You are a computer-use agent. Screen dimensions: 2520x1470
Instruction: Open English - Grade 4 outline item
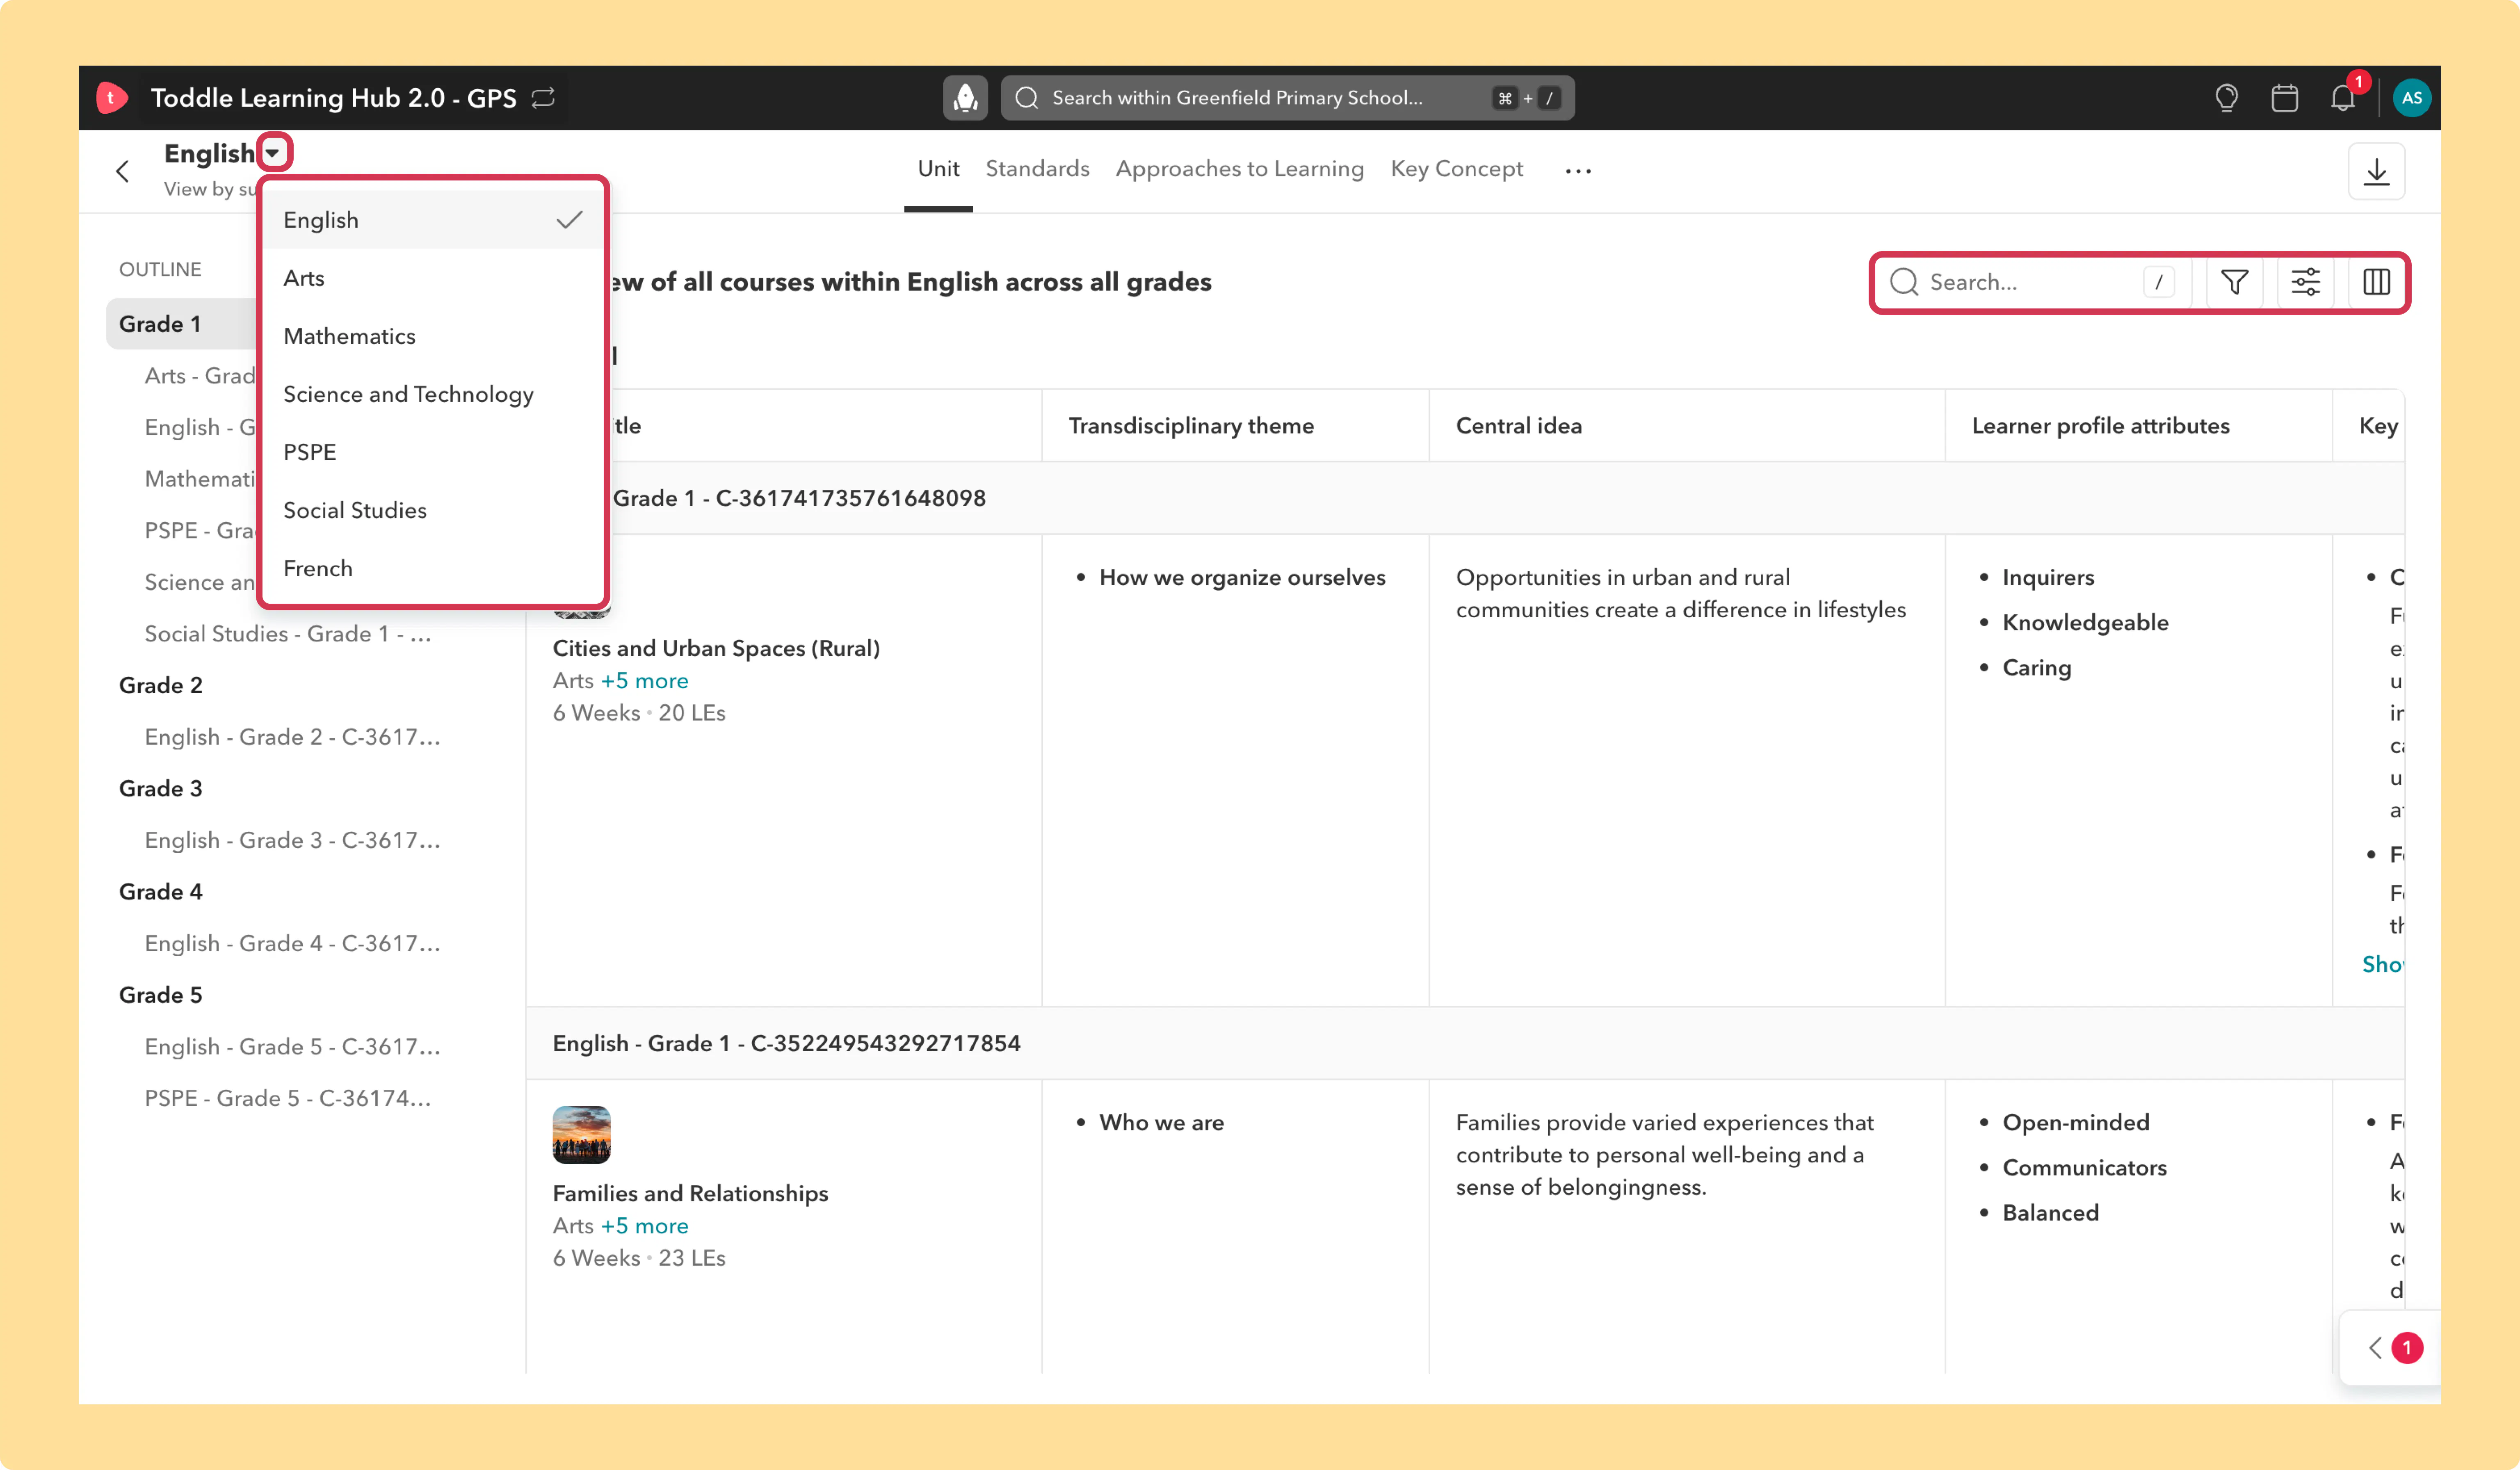(x=292, y=943)
